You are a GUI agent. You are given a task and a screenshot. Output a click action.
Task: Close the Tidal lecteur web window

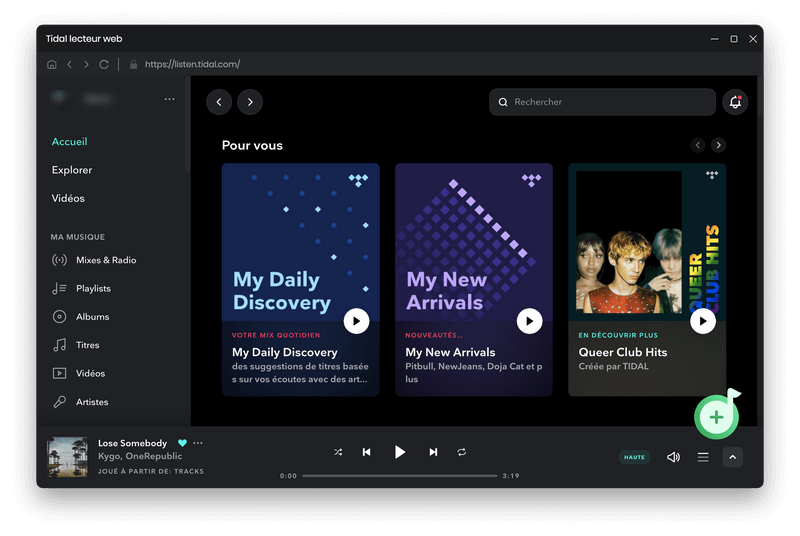pyautogui.click(x=753, y=39)
